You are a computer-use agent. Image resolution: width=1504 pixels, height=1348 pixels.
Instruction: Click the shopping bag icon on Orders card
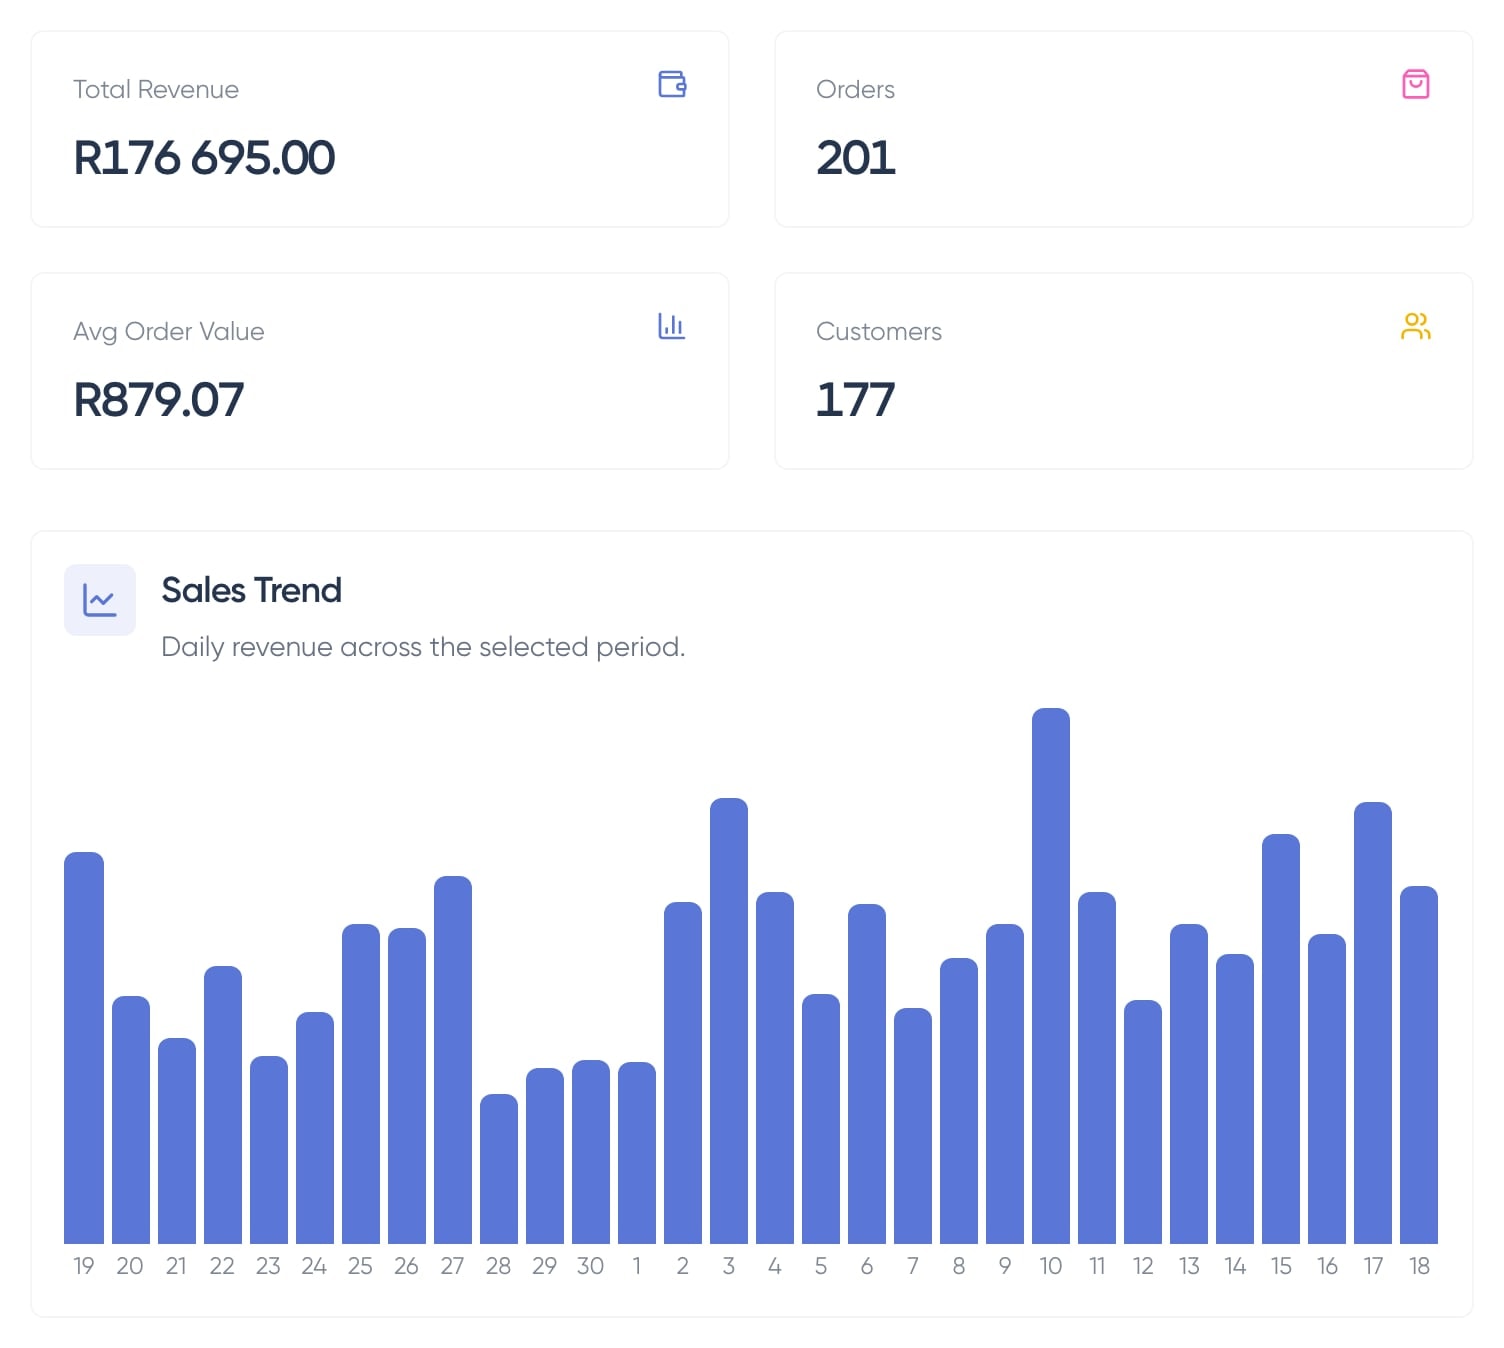point(1415,84)
